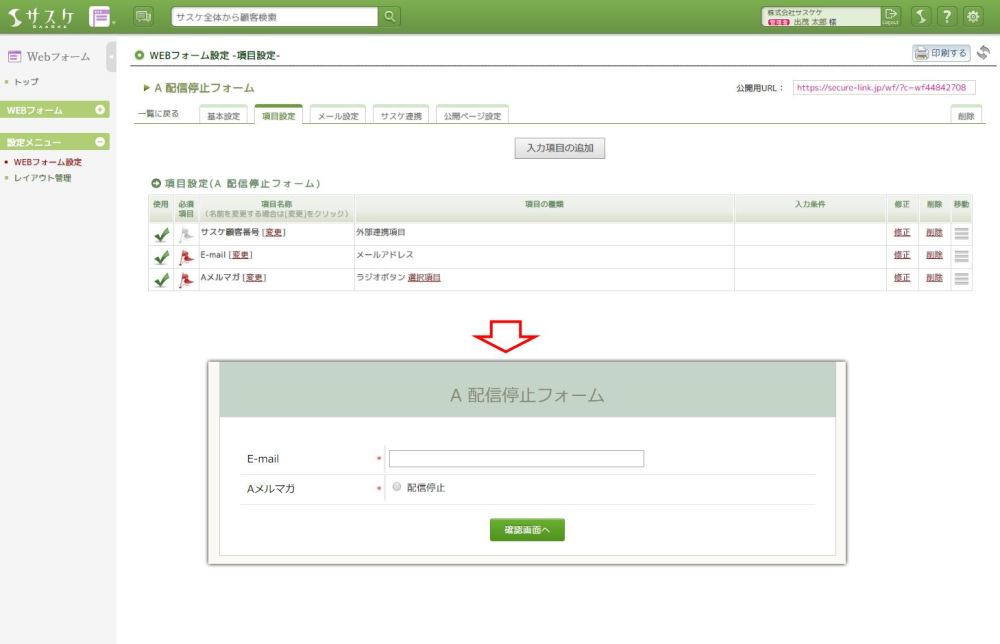
Task: Click the search magnifier icon in header
Action: [x=390, y=16]
